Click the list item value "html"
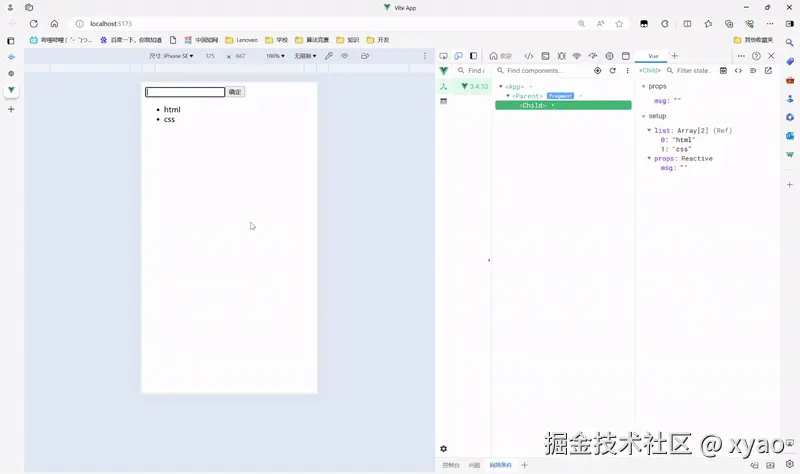 [683, 140]
